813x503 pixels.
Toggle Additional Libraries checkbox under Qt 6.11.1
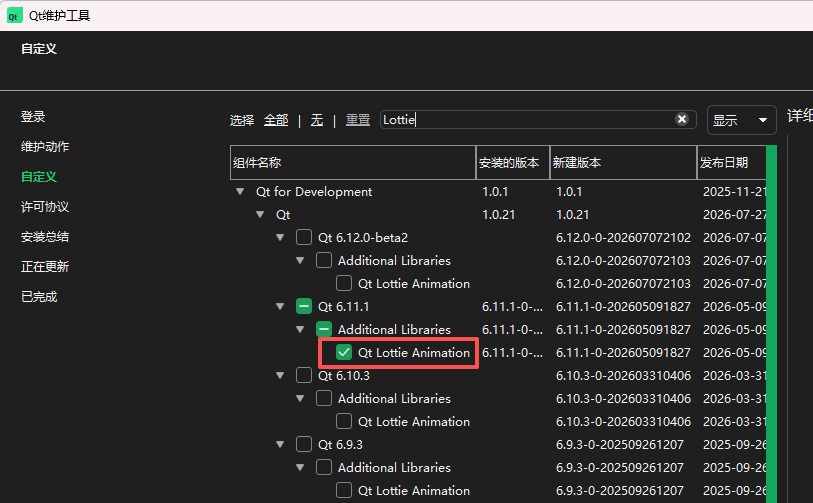tap(324, 329)
